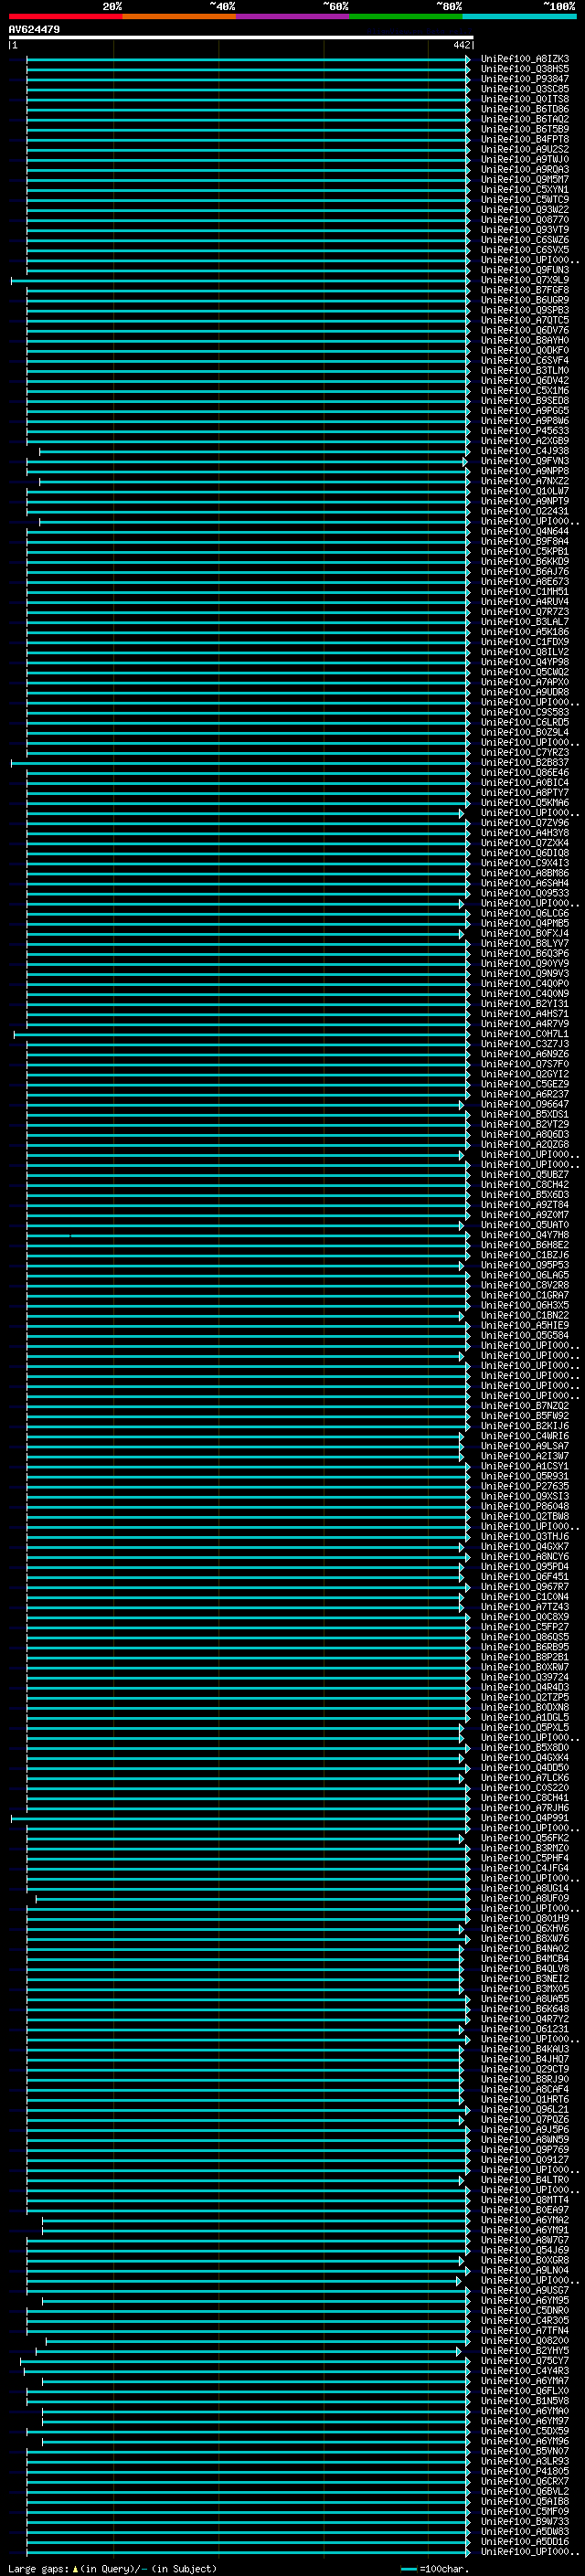Select label UniRef100_Q93W22
The height and width of the screenshot is (2576, 585).
(x=525, y=210)
